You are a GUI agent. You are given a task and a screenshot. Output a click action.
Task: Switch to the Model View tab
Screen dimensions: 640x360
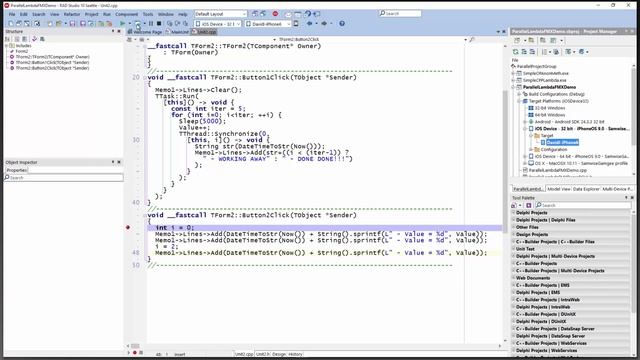click(x=558, y=189)
